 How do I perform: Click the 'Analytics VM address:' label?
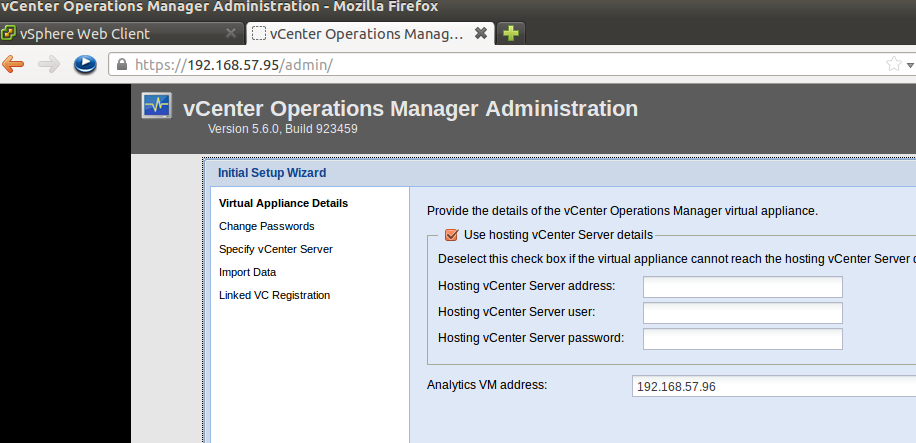point(487,385)
